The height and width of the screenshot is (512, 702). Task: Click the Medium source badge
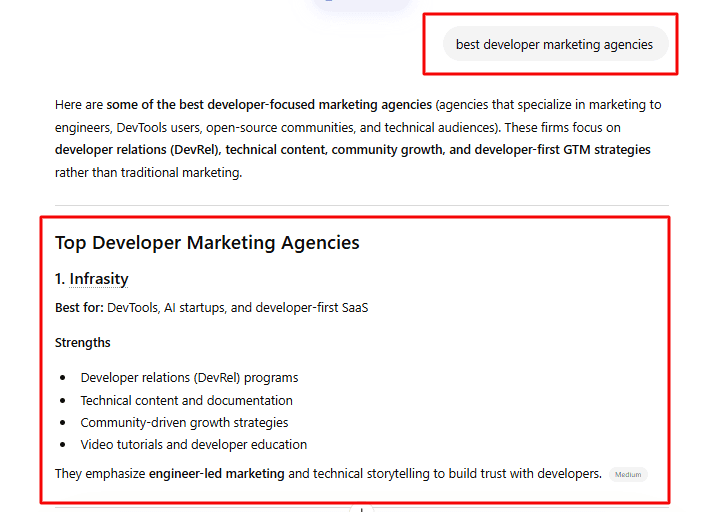(628, 474)
